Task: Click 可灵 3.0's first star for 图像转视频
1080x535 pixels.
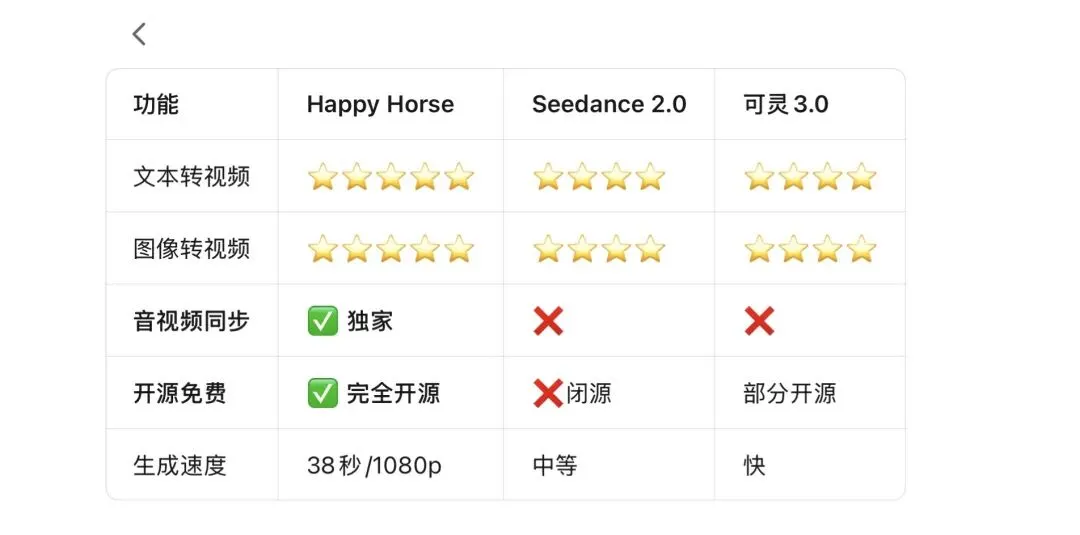Action: tap(759, 249)
